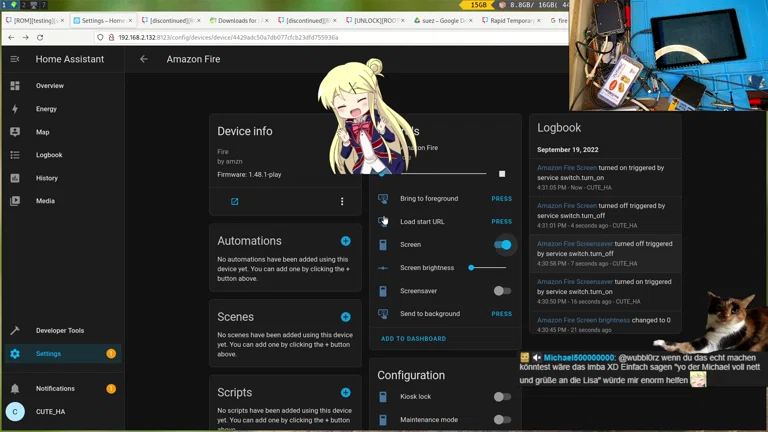Open device configuration URL external-link icon
This screenshot has height=432, width=768.
tap(235, 201)
